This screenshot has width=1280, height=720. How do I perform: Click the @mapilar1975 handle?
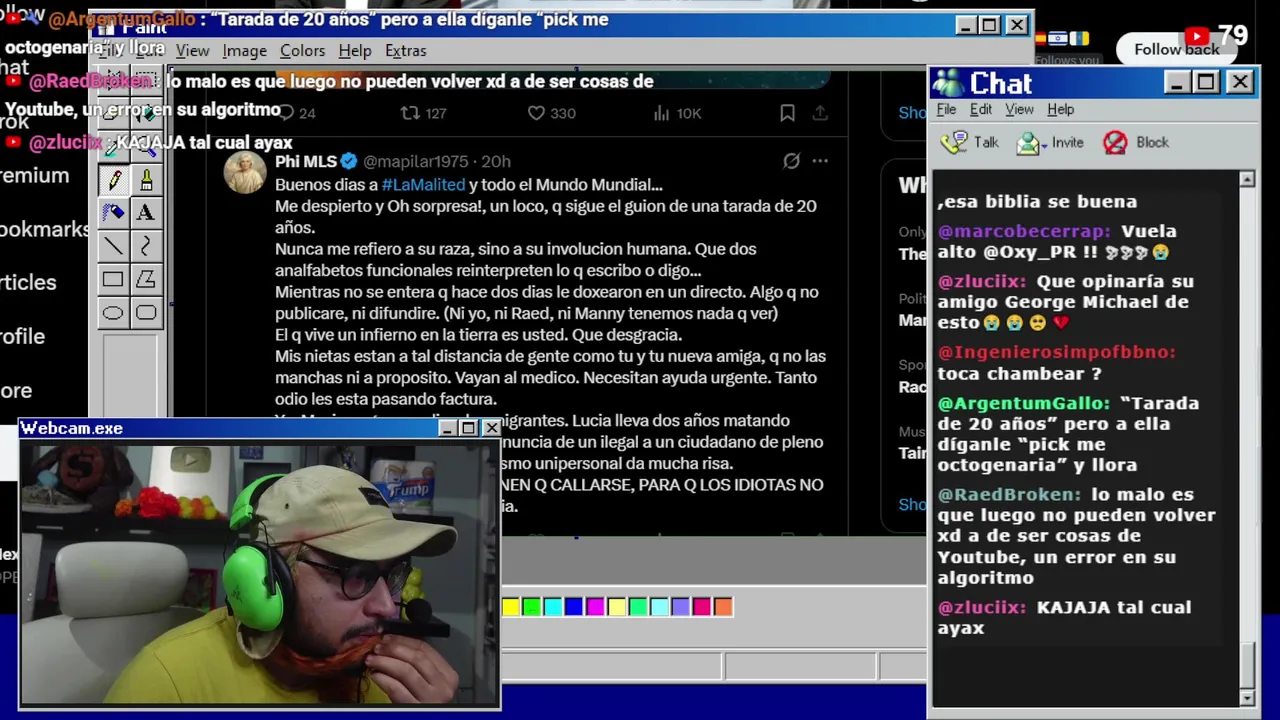click(415, 161)
